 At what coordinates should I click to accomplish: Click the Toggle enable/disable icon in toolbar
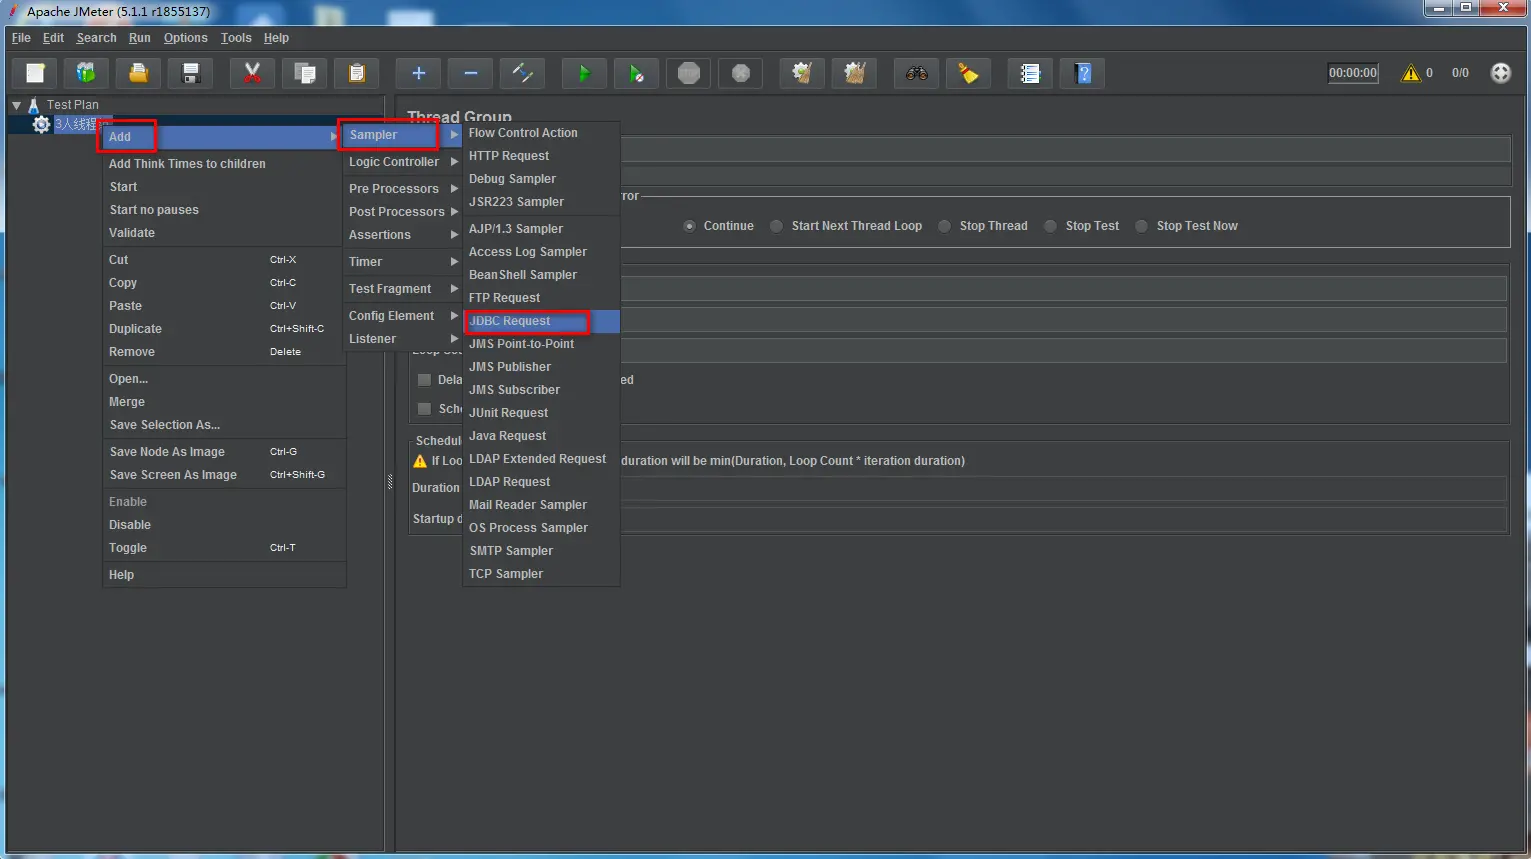[x=522, y=73]
